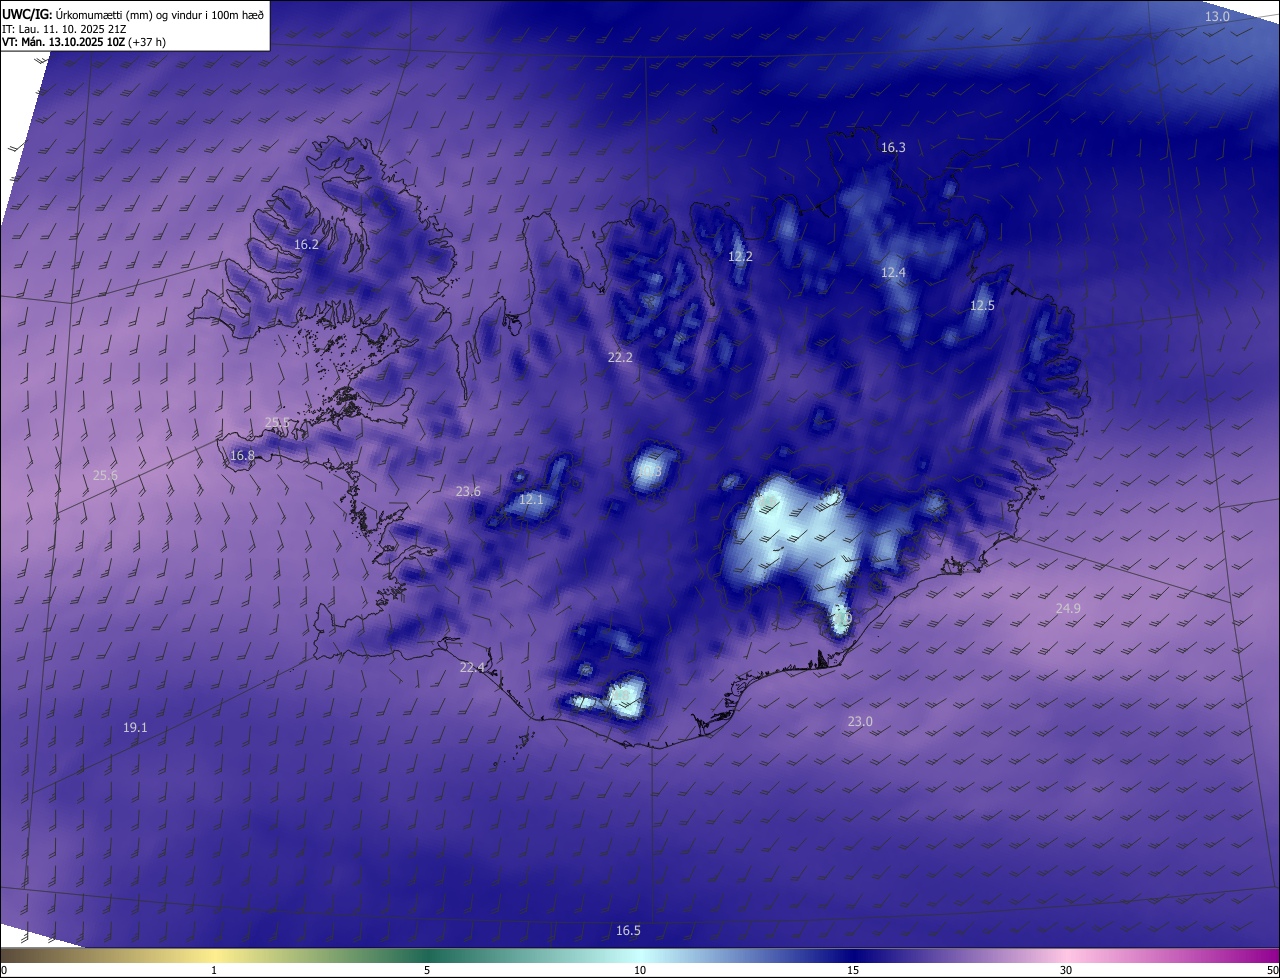The width and height of the screenshot is (1280, 978).
Task: Click the value label 12.5
Action: (x=982, y=306)
